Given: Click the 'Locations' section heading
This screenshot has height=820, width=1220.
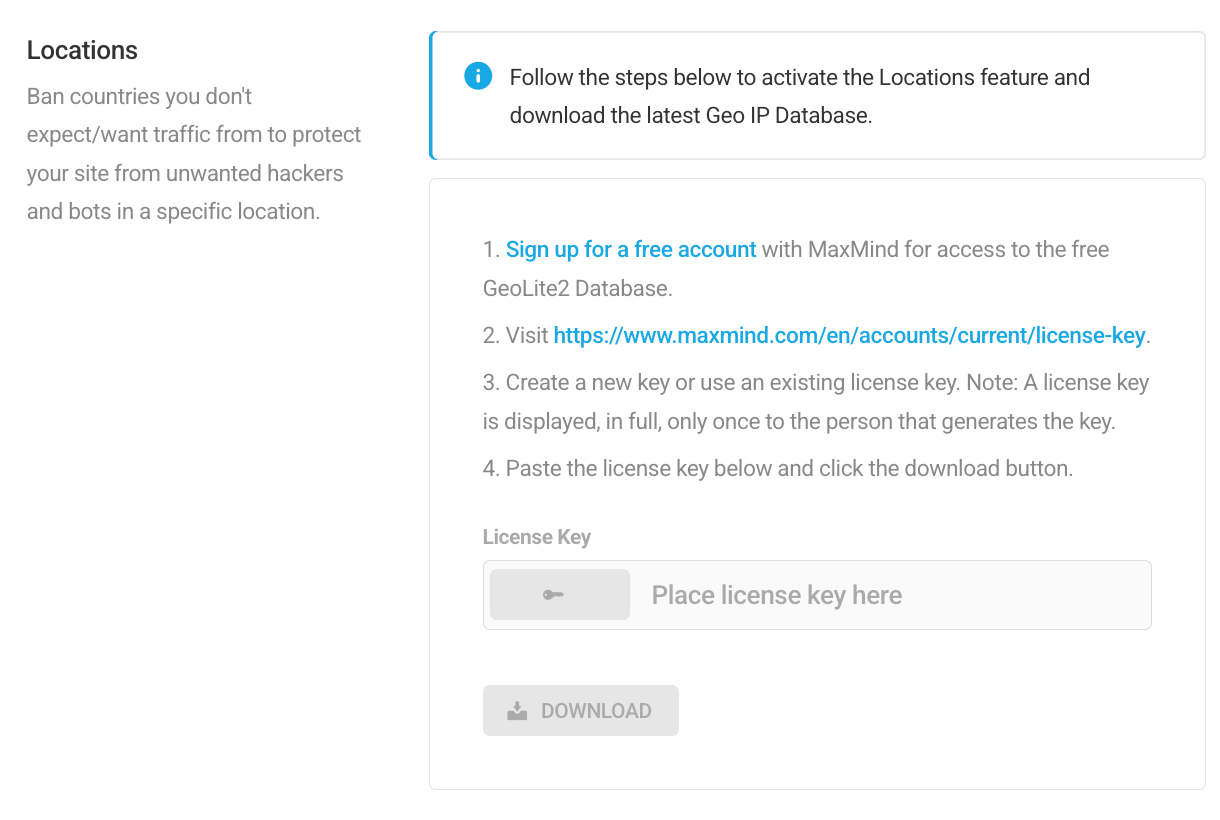Looking at the screenshot, I should [82, 50].
